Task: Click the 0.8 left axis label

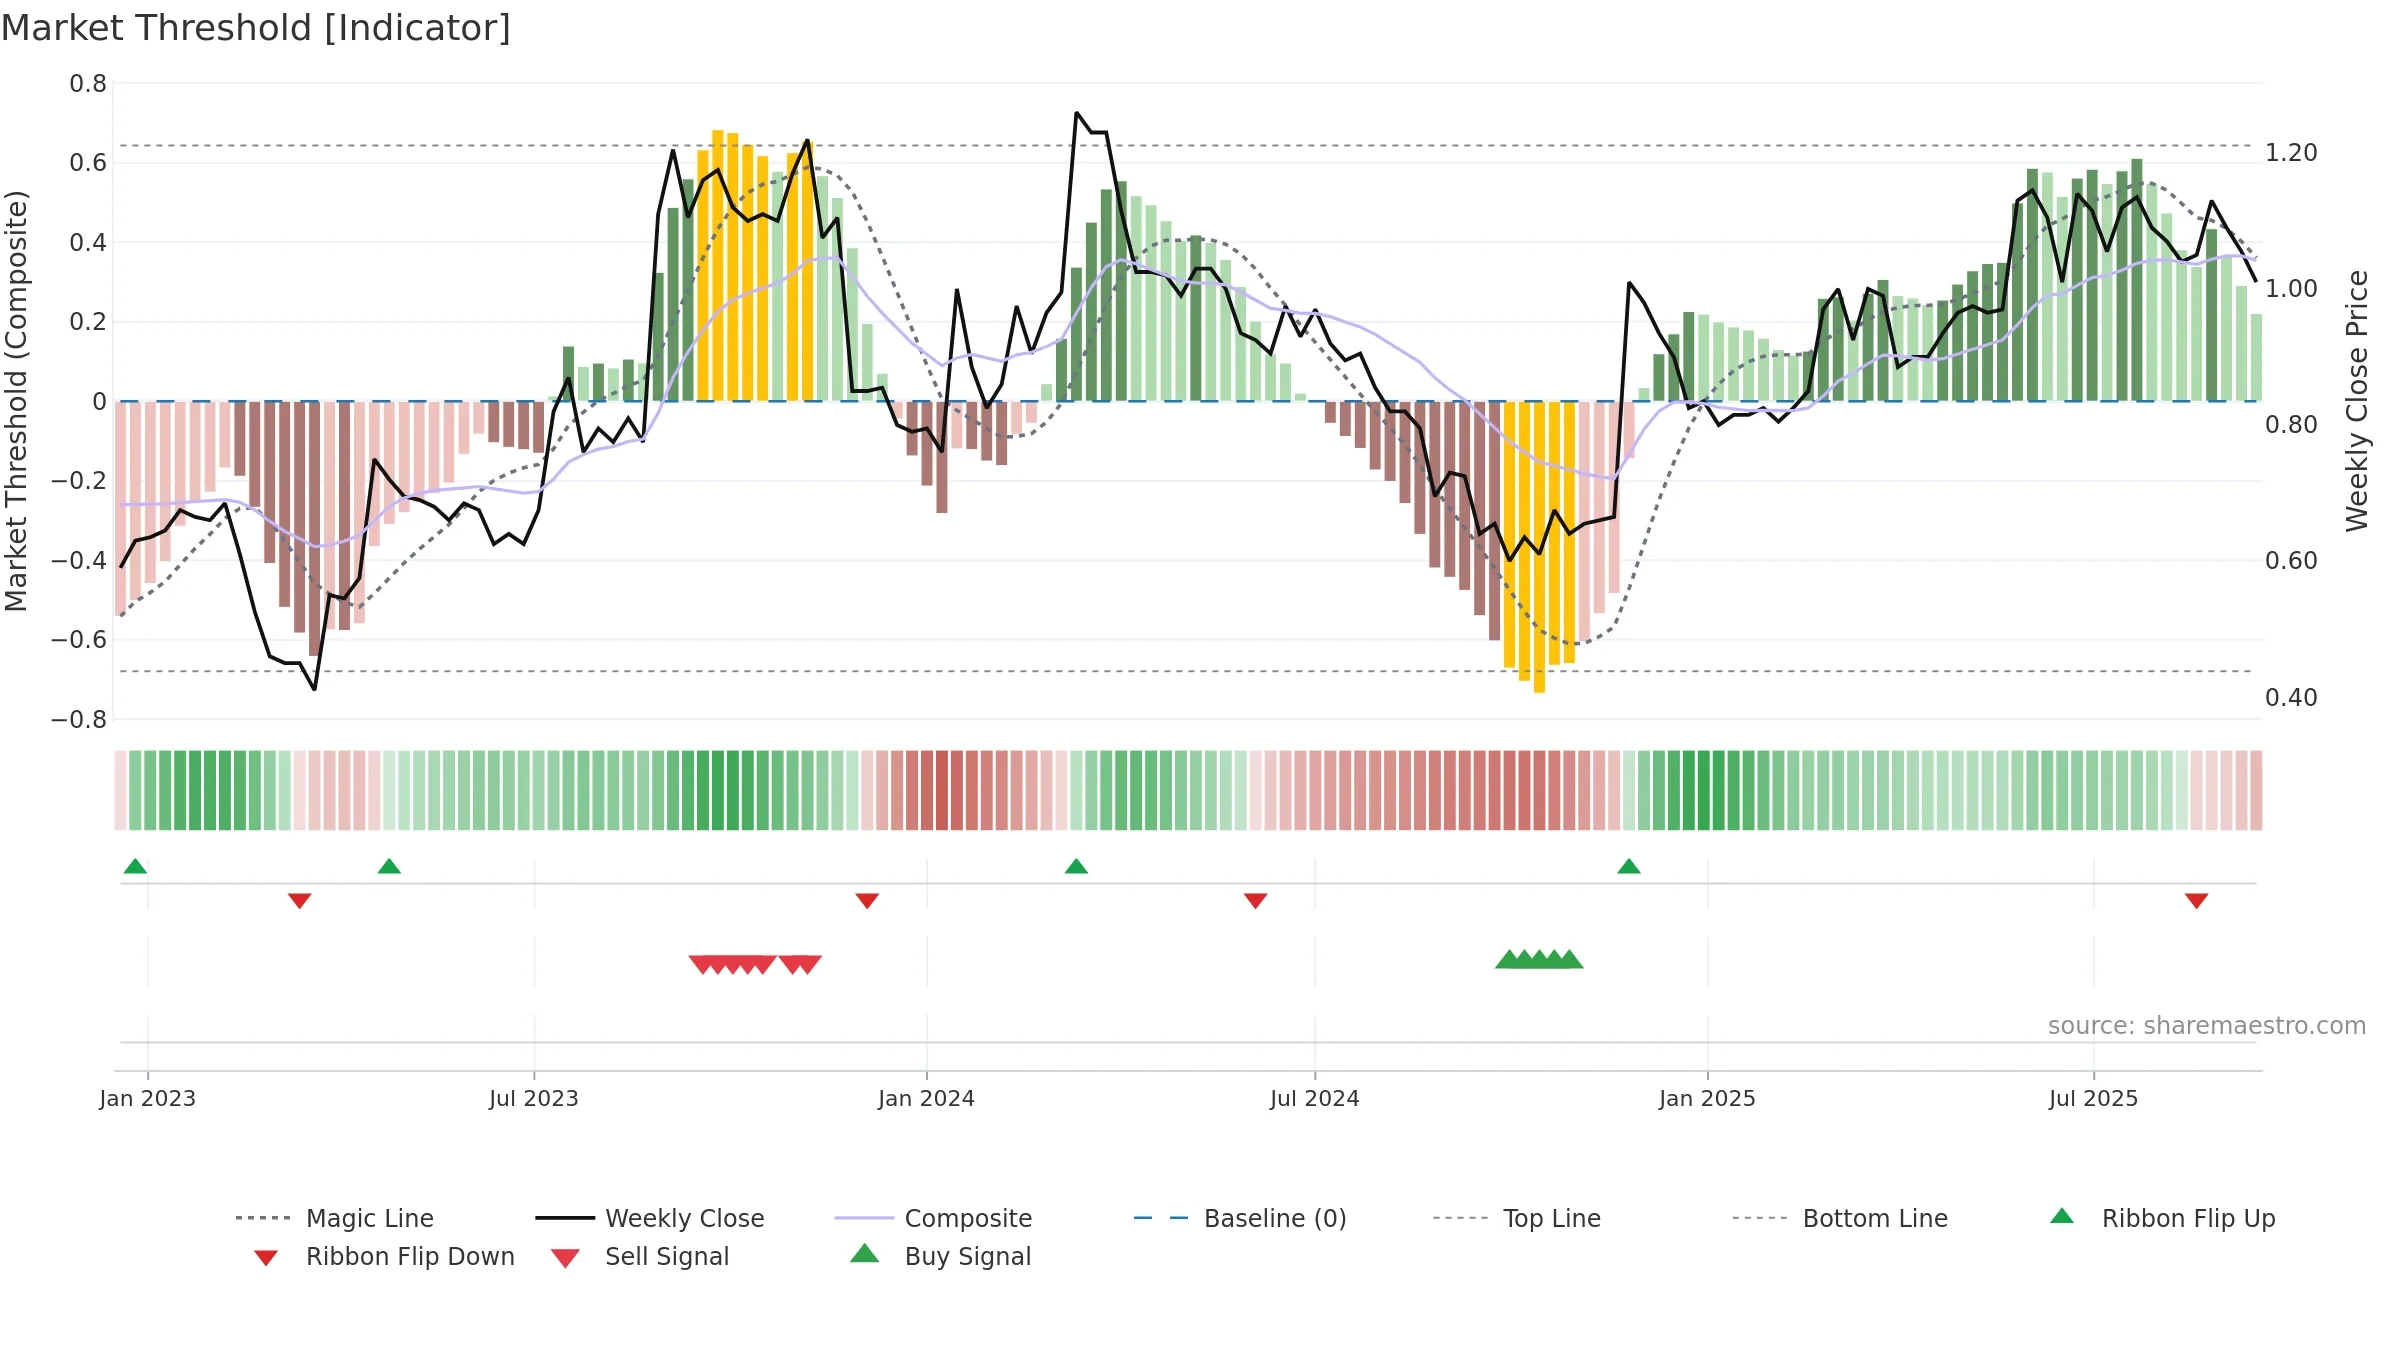Action: 88,84
